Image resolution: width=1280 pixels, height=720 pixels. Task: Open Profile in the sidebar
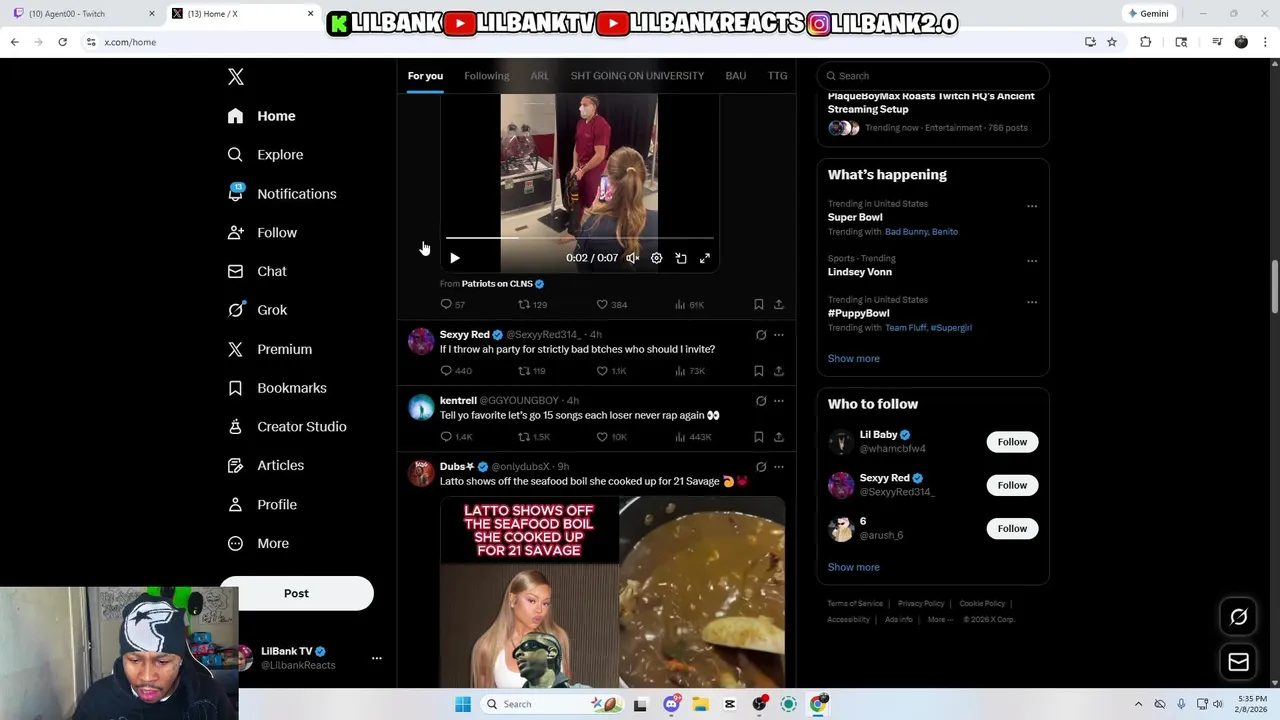point(262,505)
